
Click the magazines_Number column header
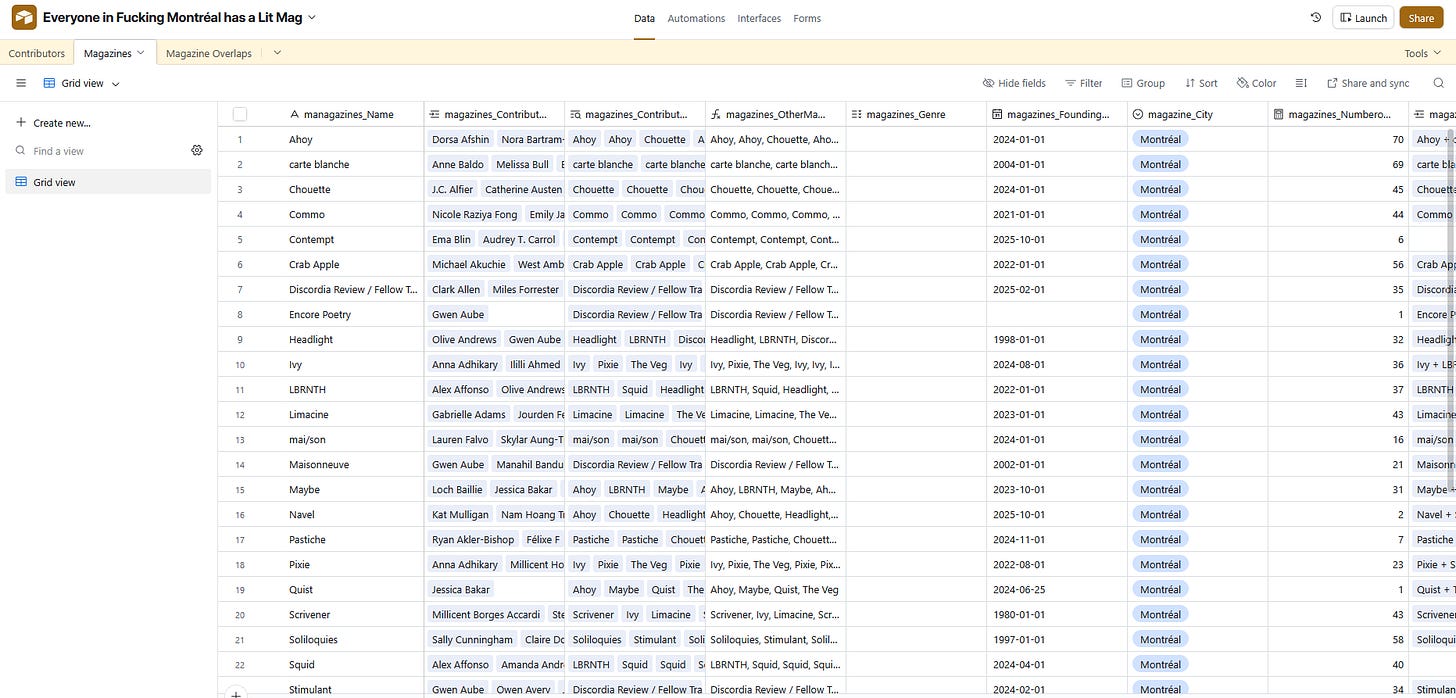(1338, 114)
